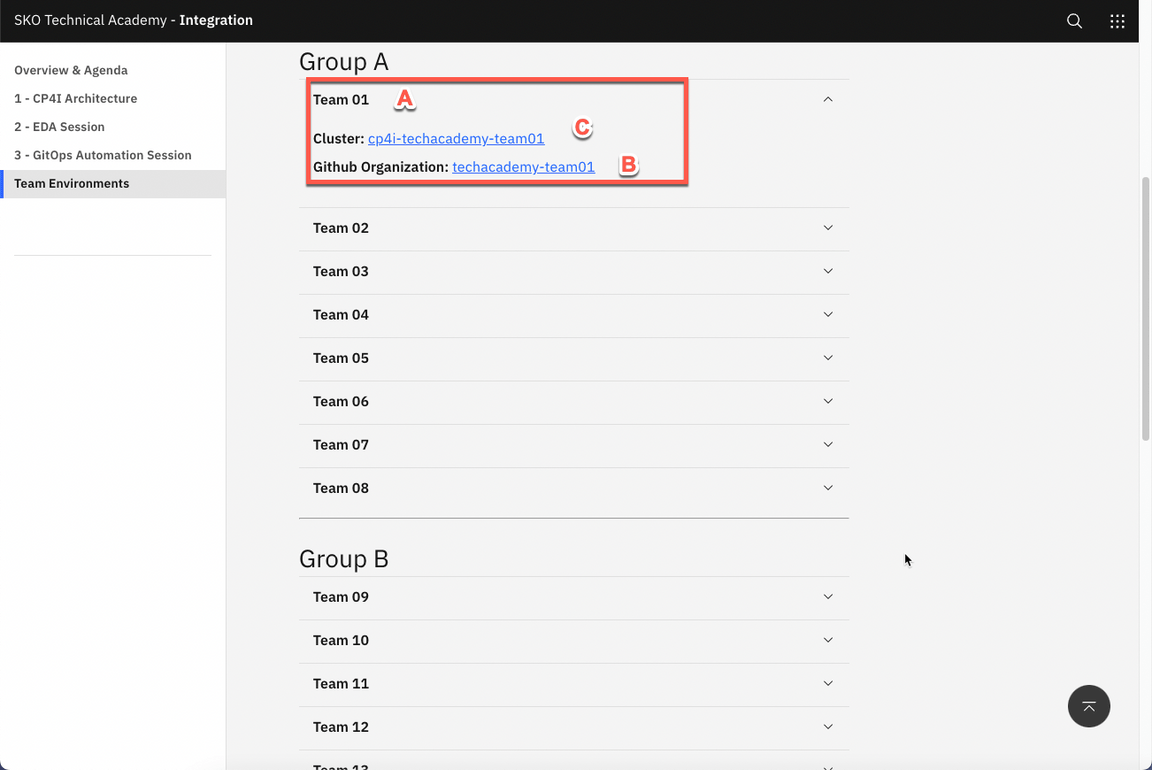The height and width of the screenshot is (770, 1152).
Task: Go to Overview & Agenda page
Action: [x=71, y=71]
